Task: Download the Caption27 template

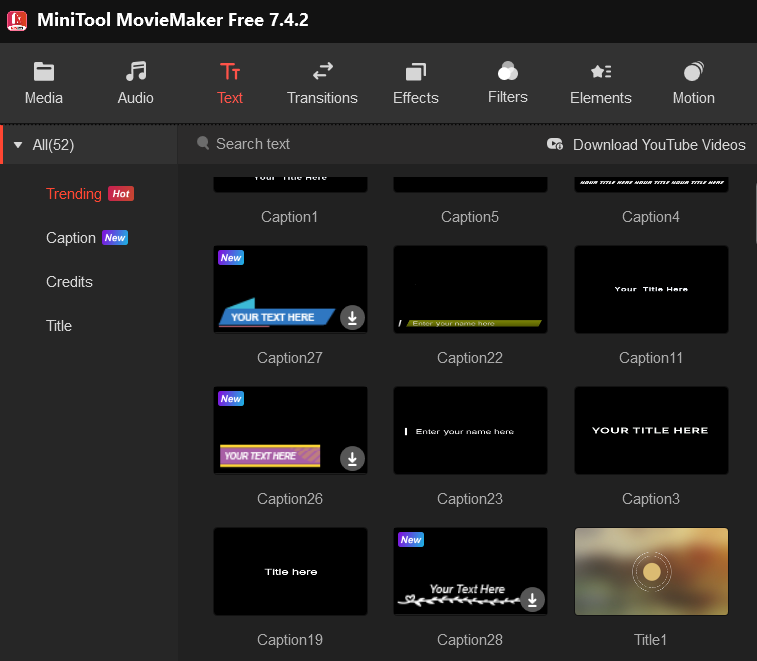Action: (352, 318)
